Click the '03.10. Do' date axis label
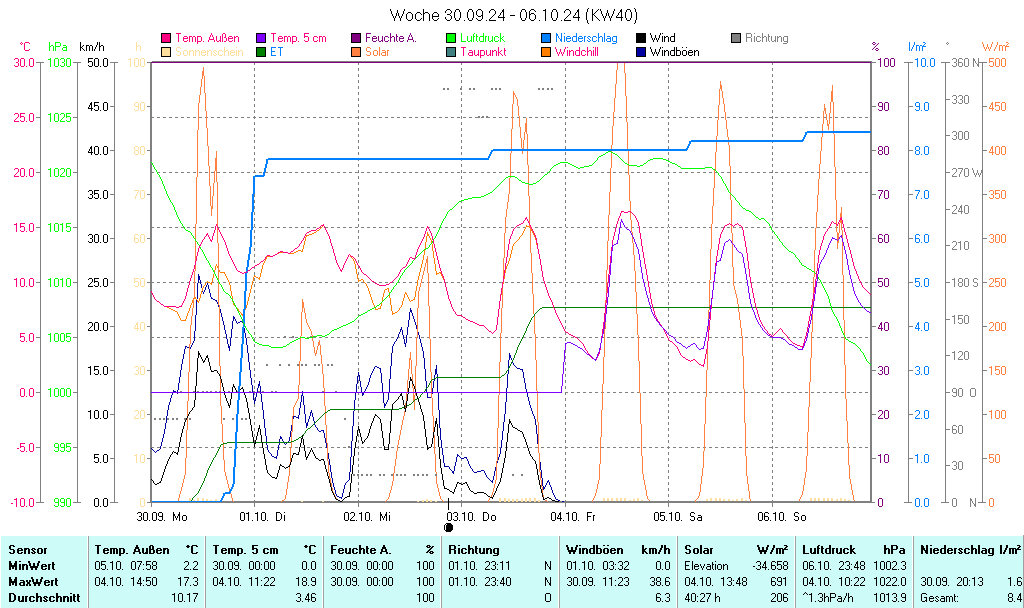 (x=472, y=517)
